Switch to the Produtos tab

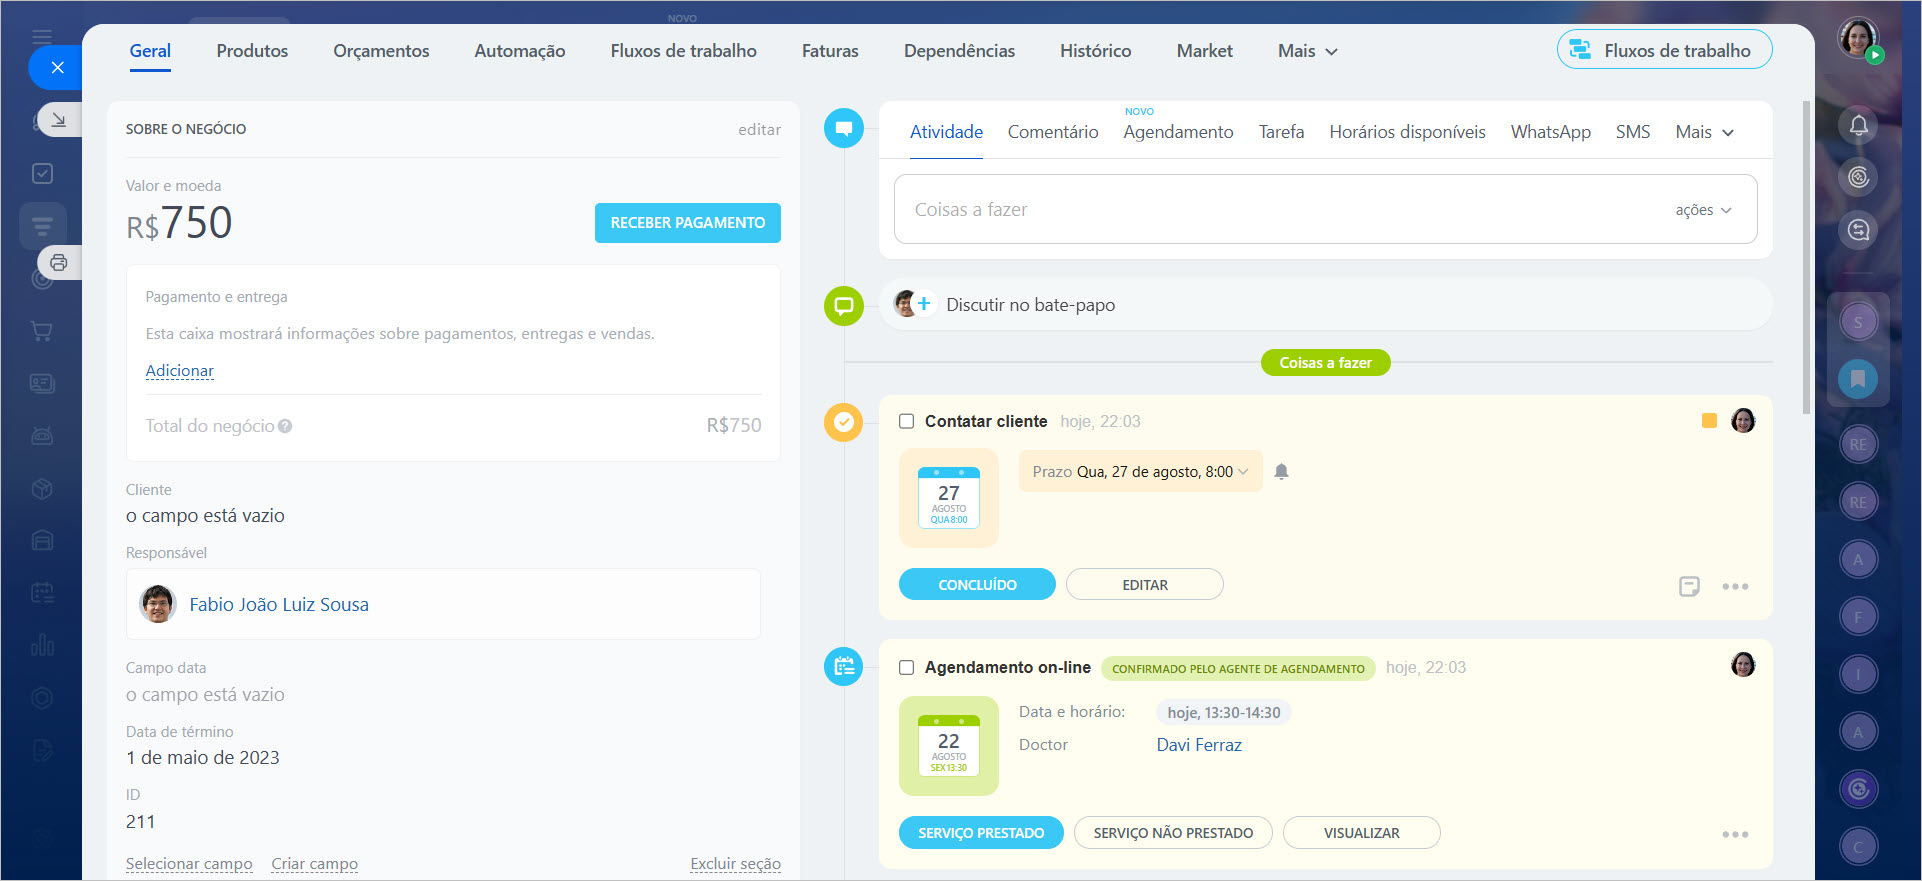click(x=252, y=51)
